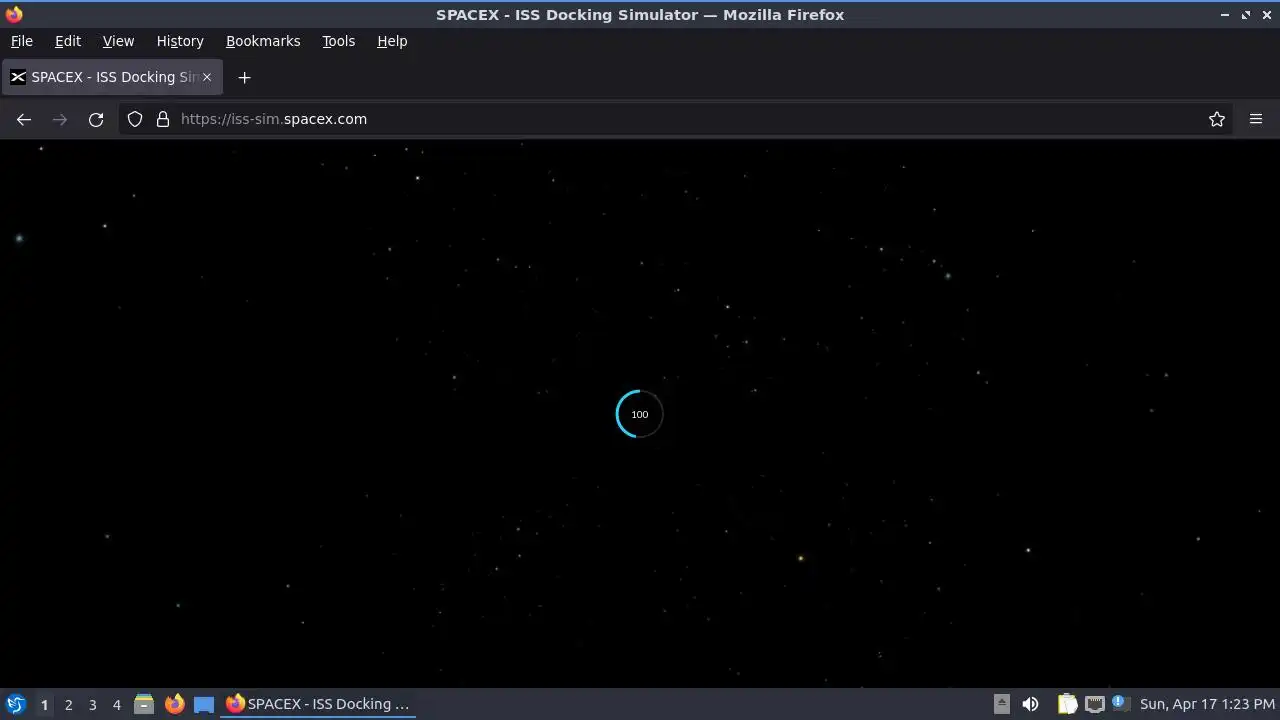Open the History menu
Viewport: 1280px width, 720px height.
(180, 41)
